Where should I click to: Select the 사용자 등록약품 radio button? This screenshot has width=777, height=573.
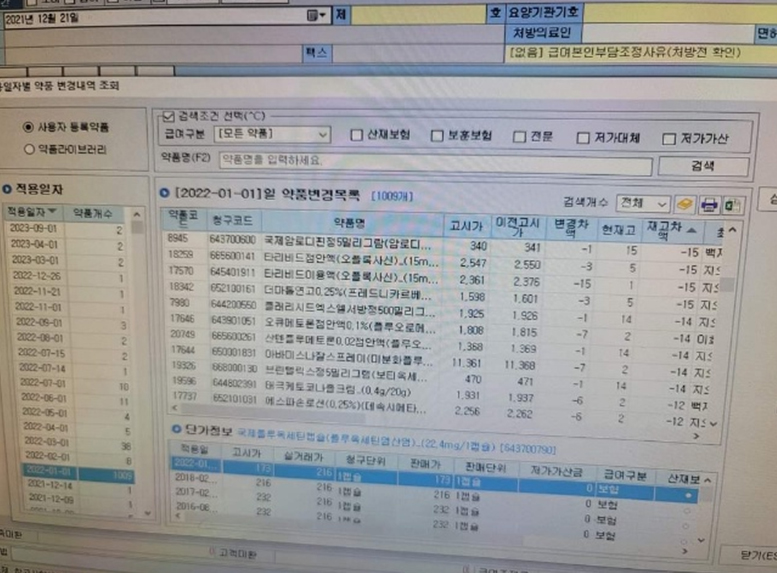[28, 127]
